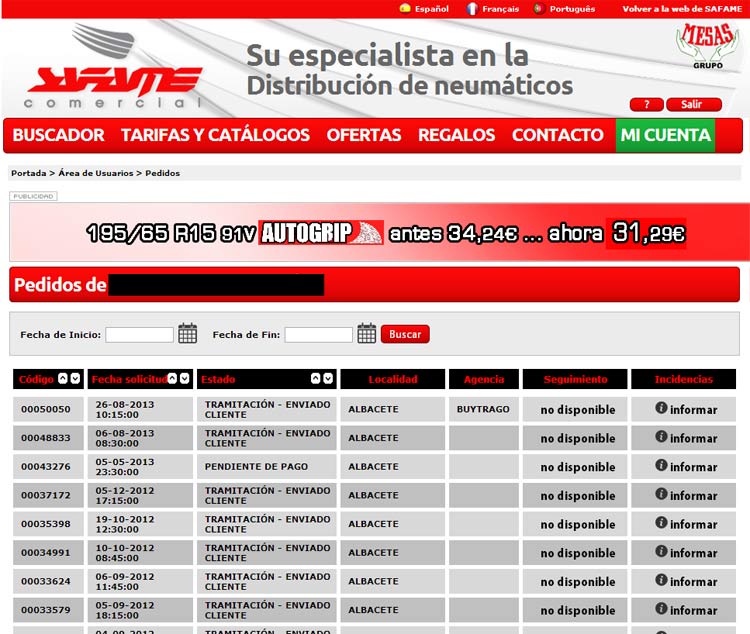Screen dimensions: 750x634
Task: Sort Estado column descending arrow
Action: [x=328, y=378]
